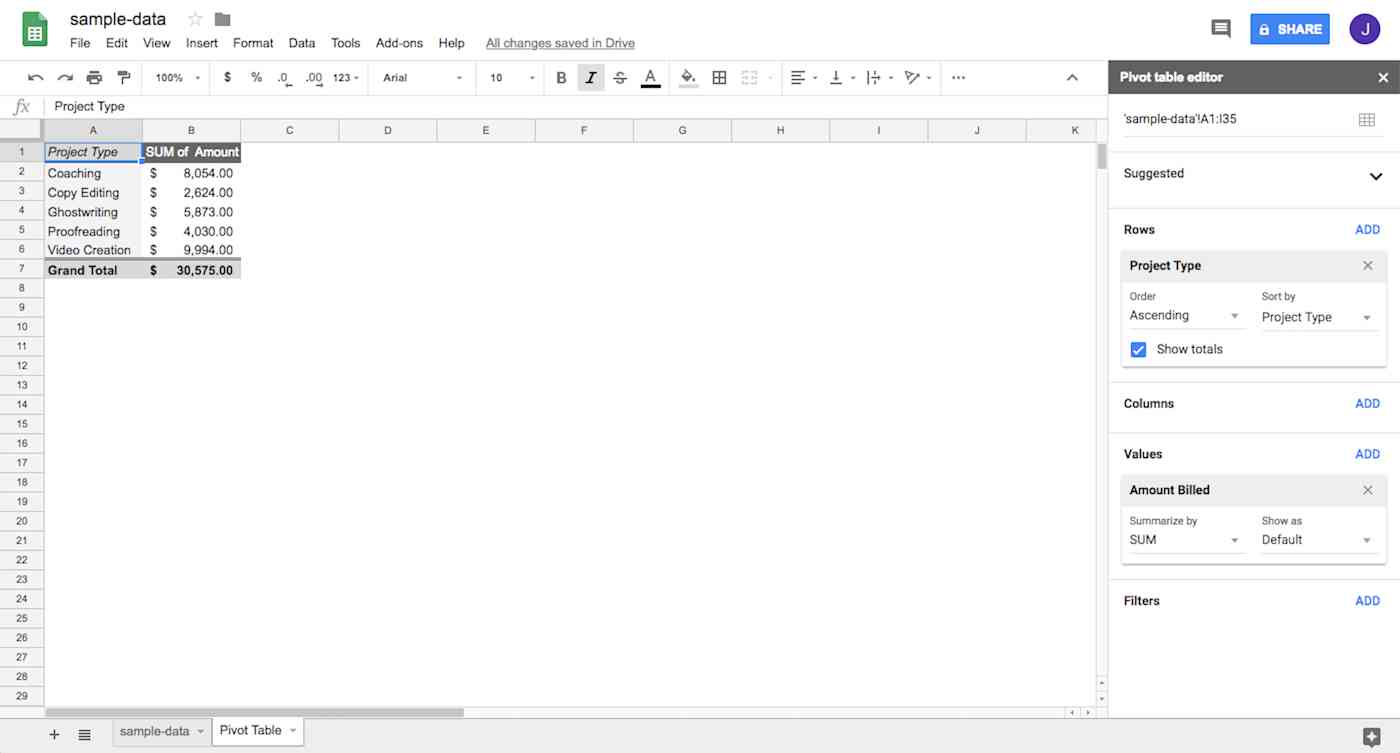This screenshot has width=1400, height=753.
Task: Toggle strikethrough formatting
Action: [620, 77]
